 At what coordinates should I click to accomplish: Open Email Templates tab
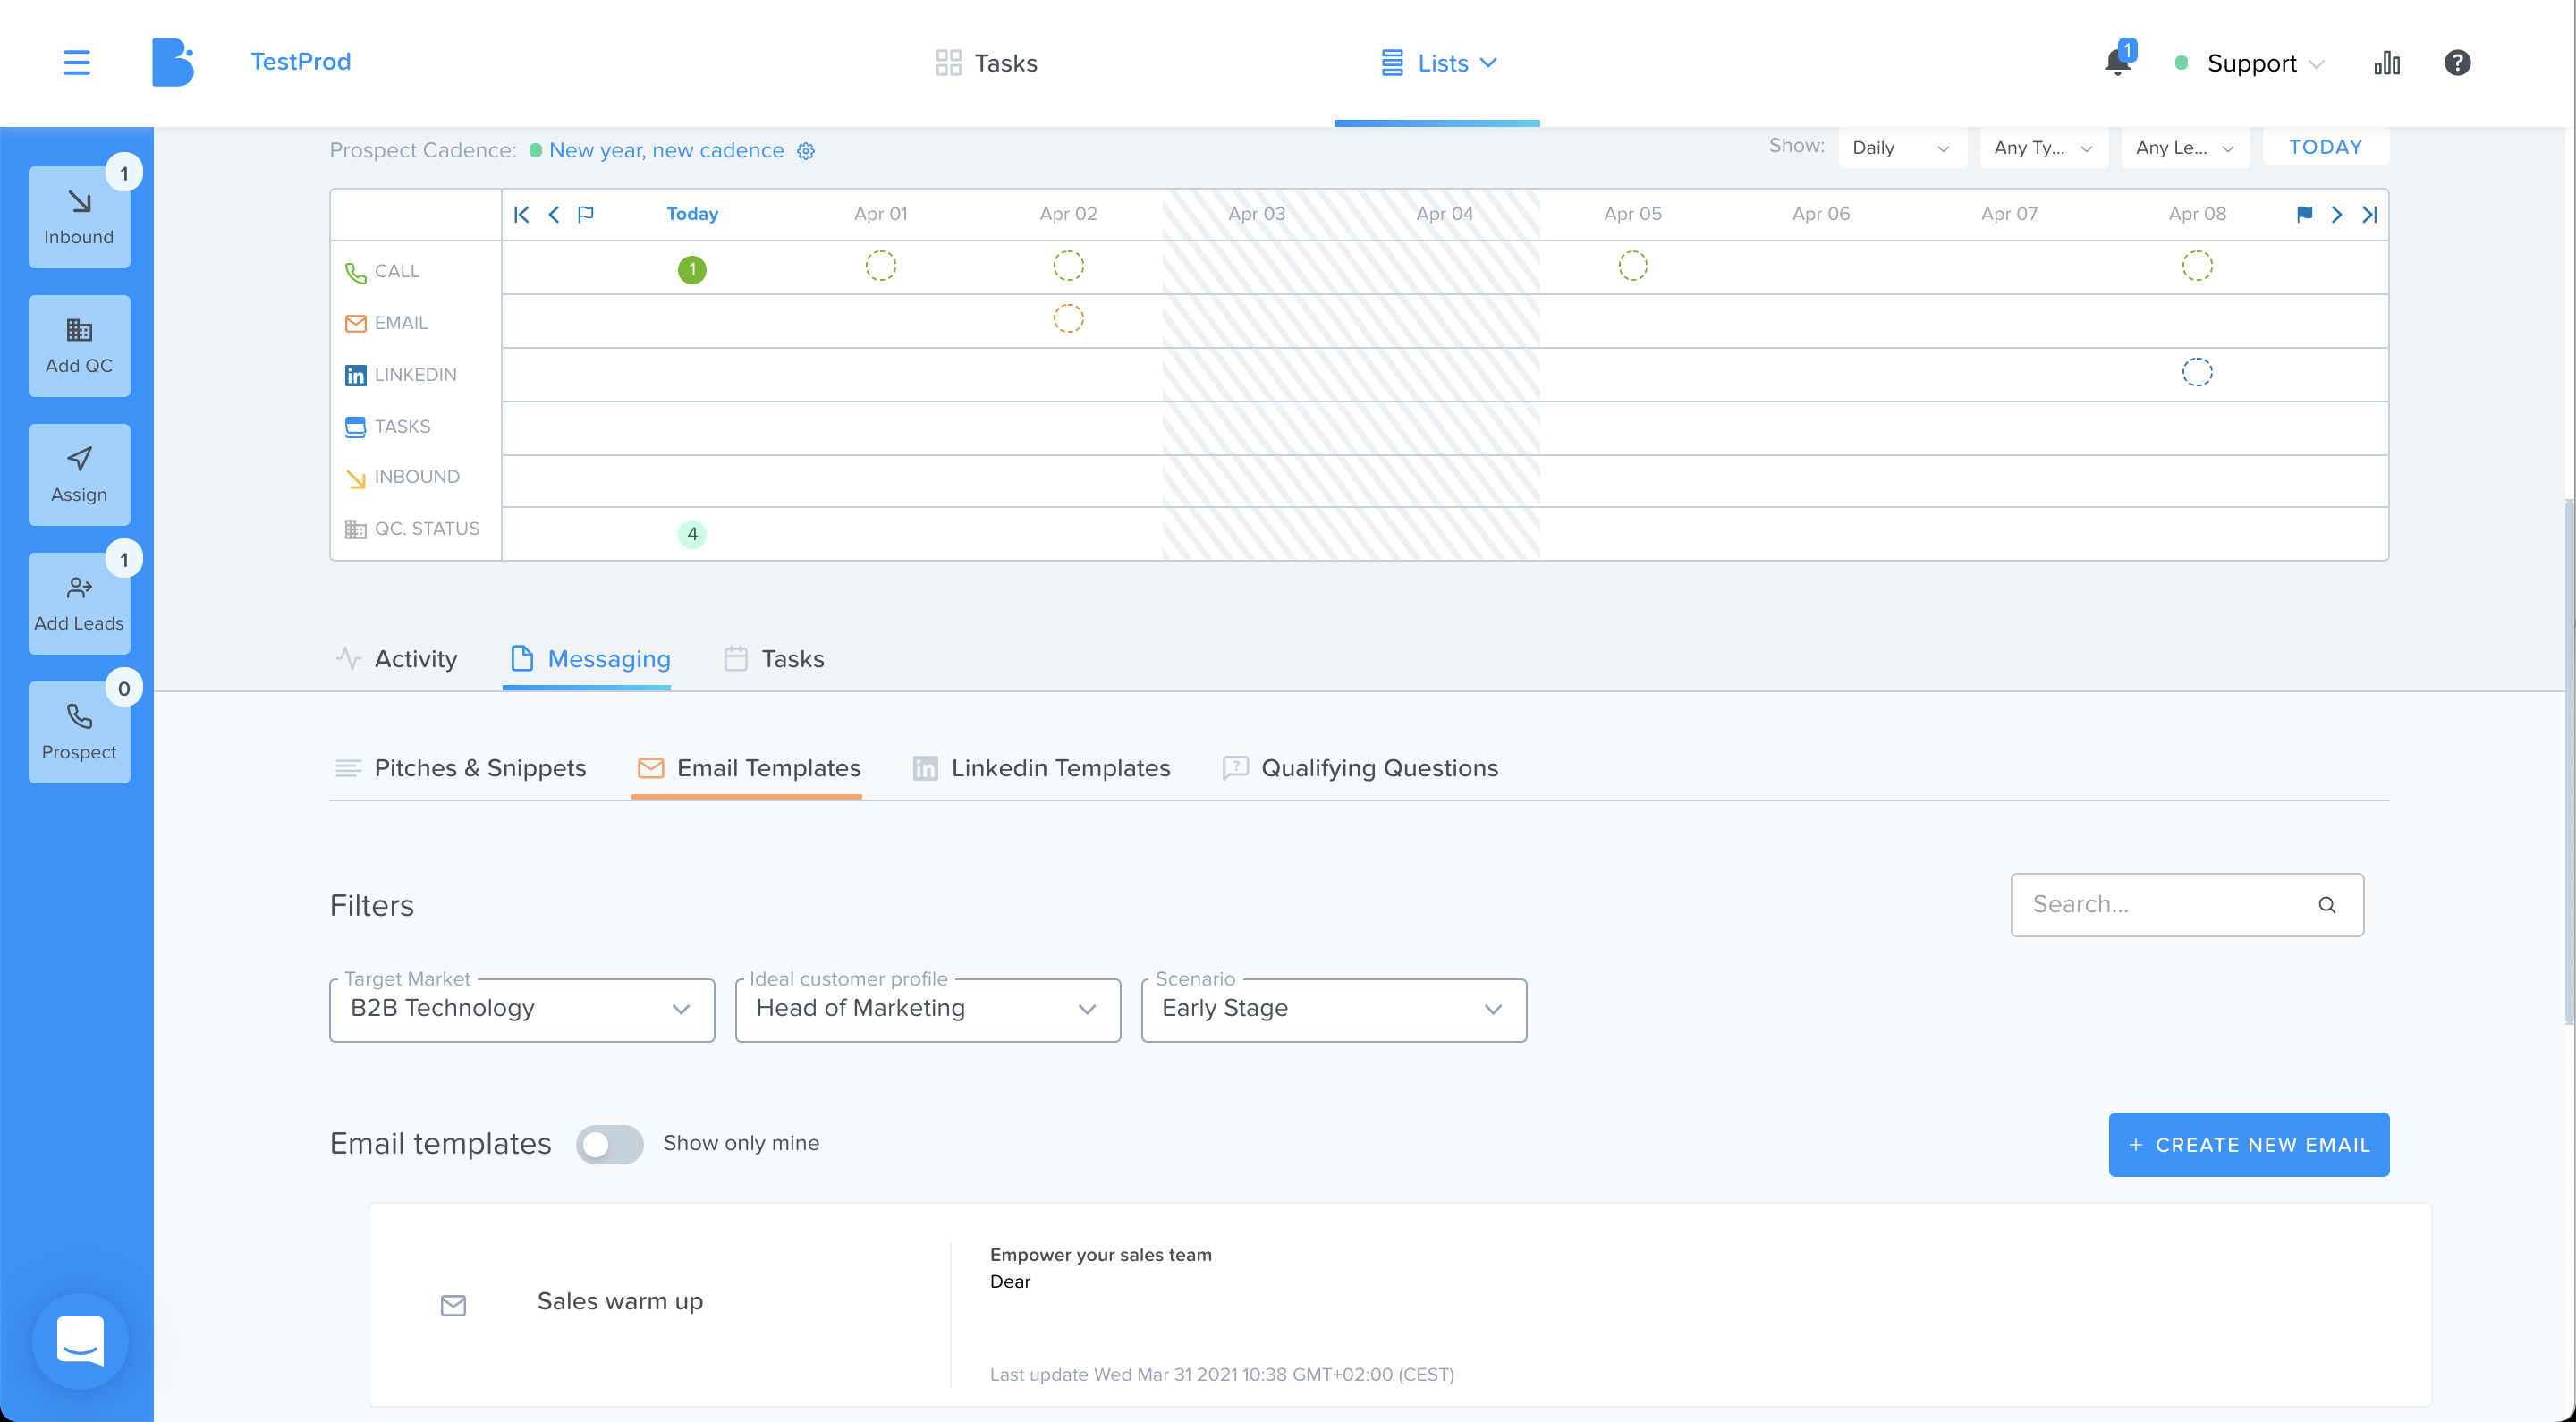tap(748, 768)
